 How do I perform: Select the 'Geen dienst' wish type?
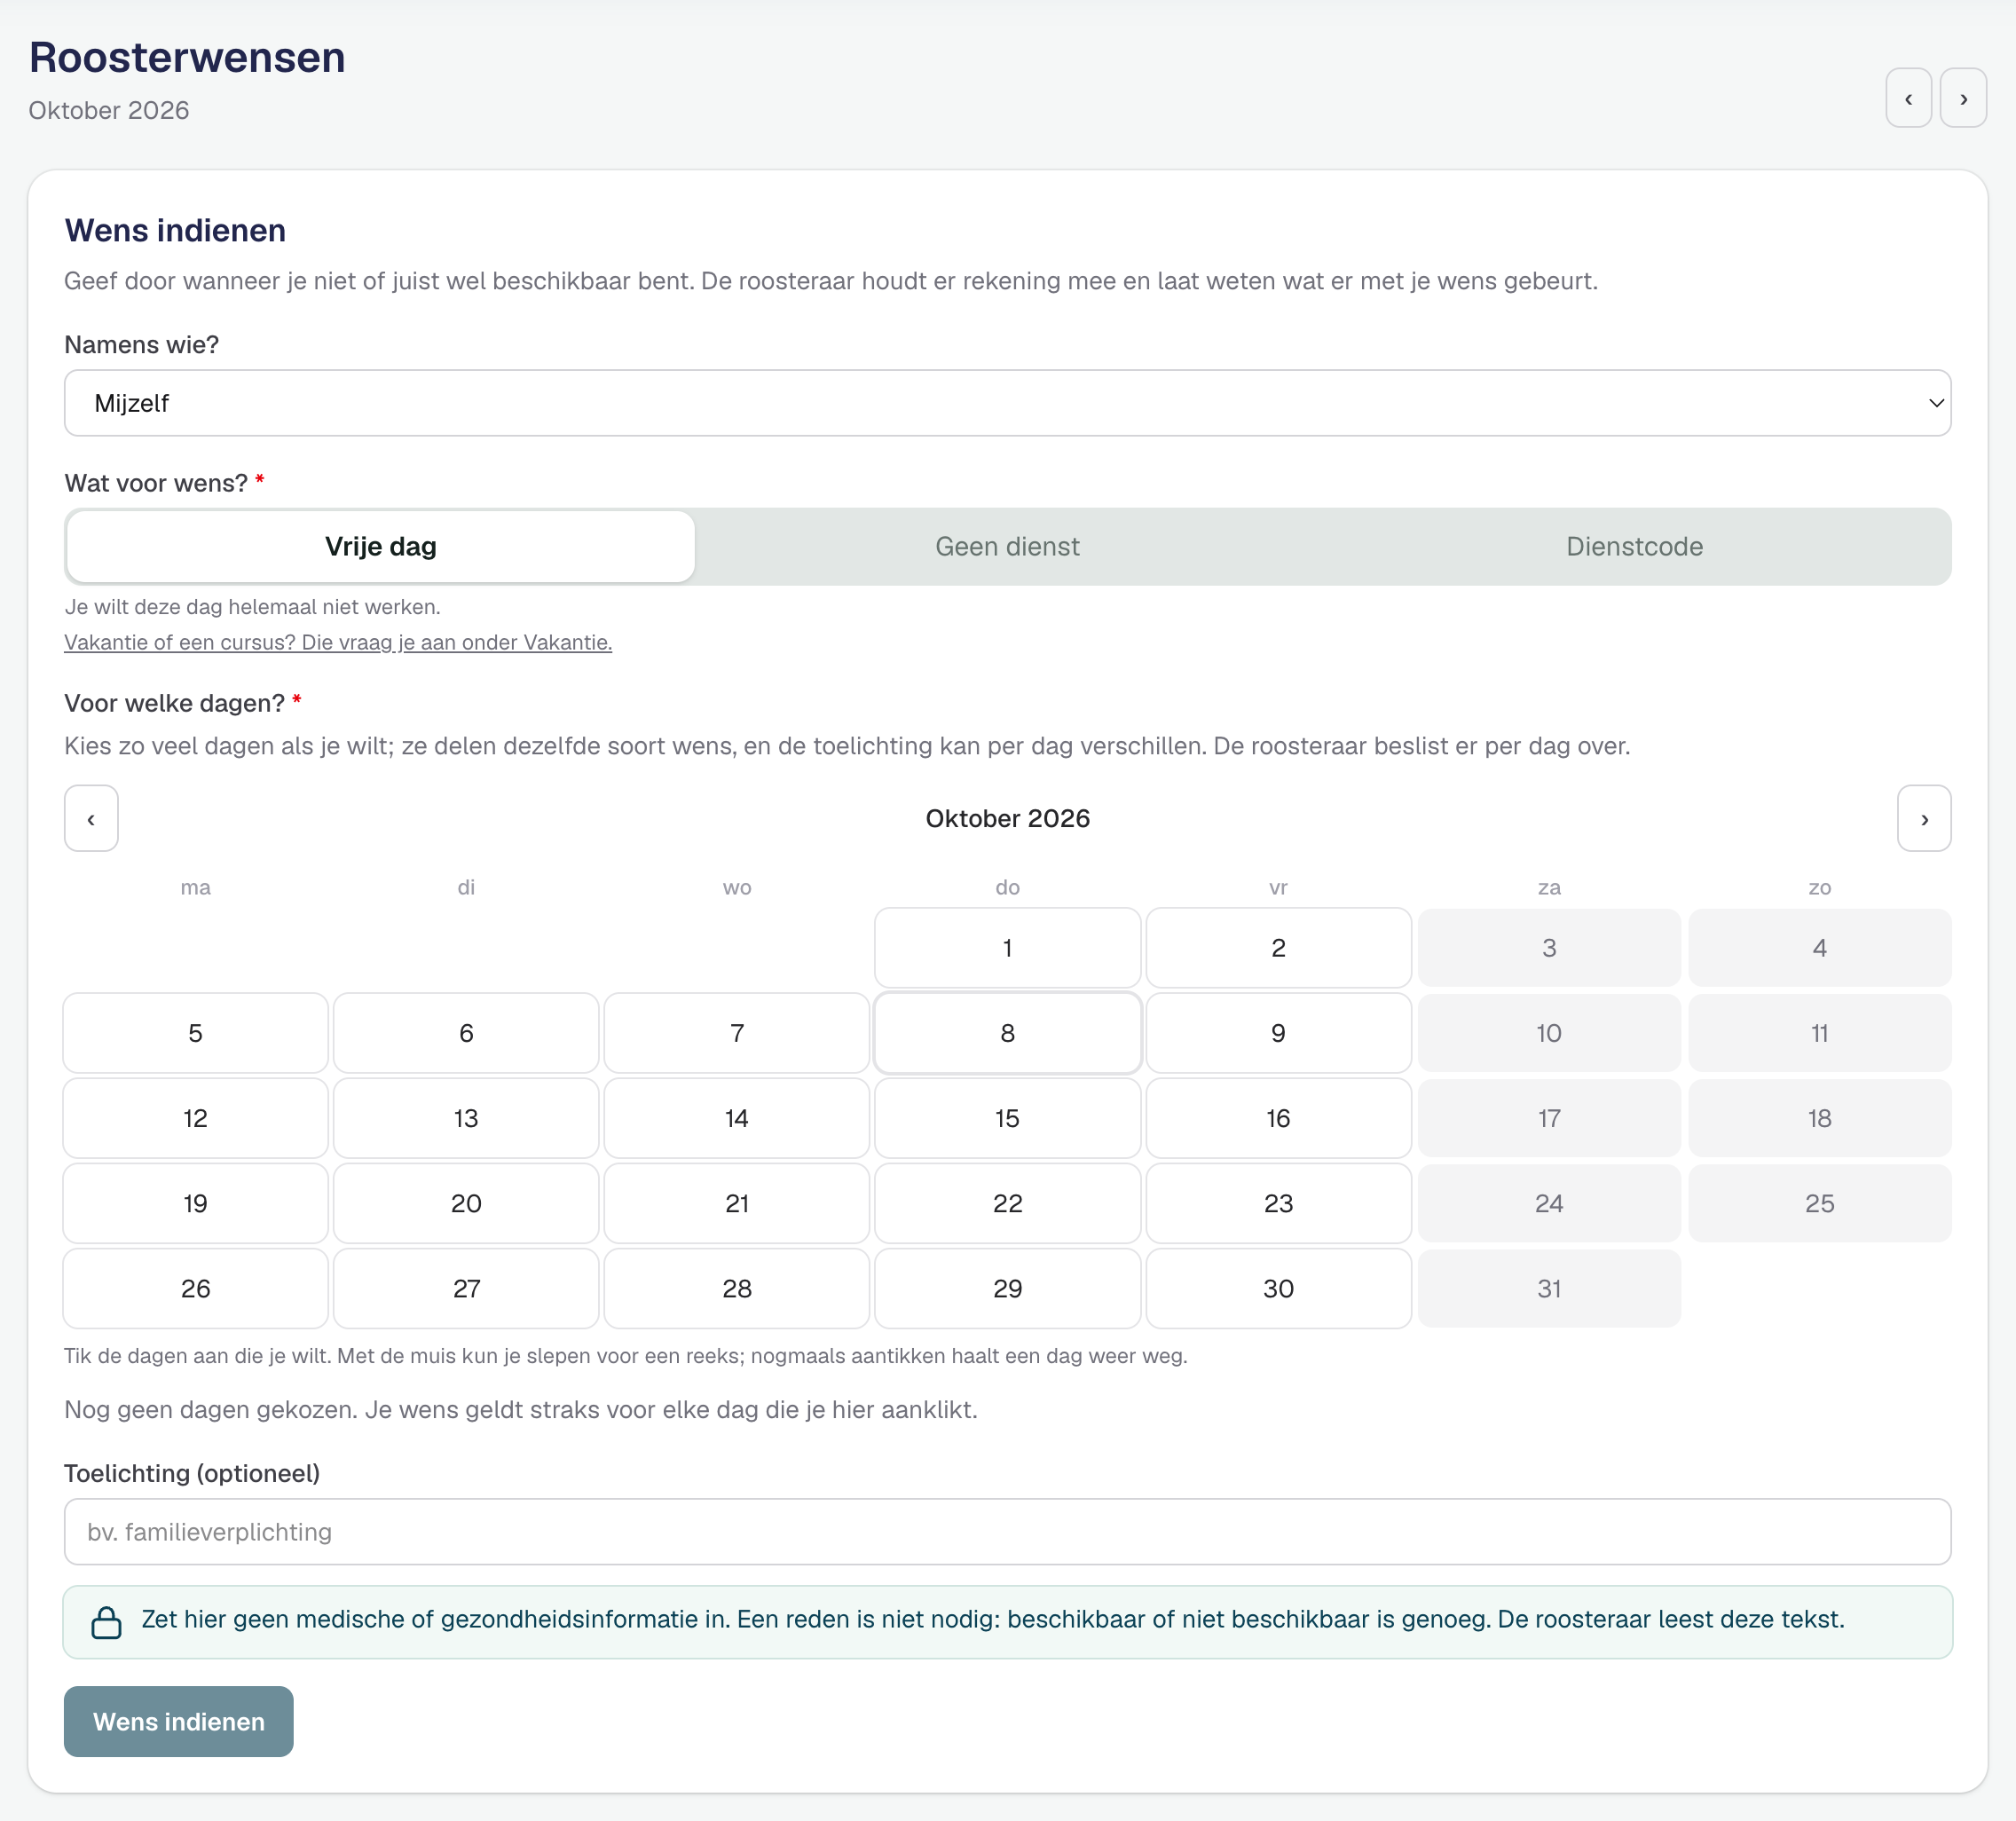tap(1007, 546)
